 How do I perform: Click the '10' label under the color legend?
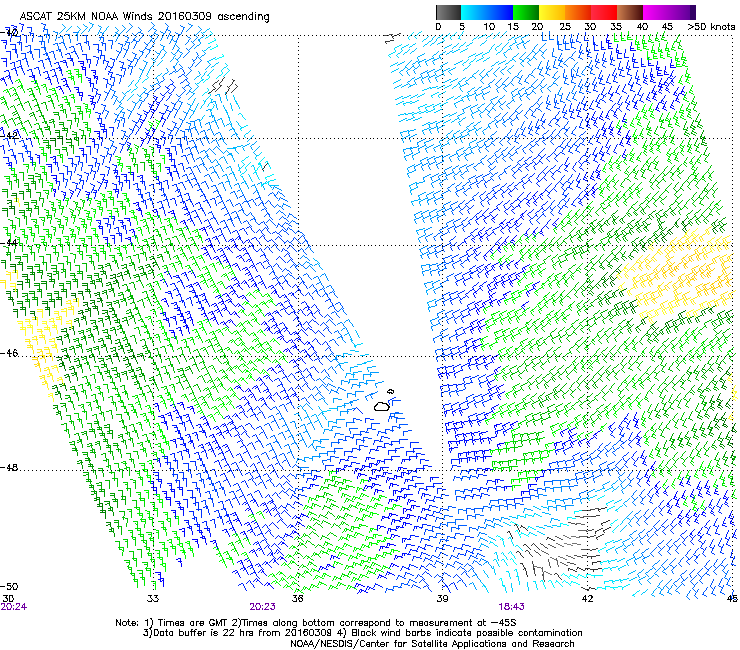point(489,27)
